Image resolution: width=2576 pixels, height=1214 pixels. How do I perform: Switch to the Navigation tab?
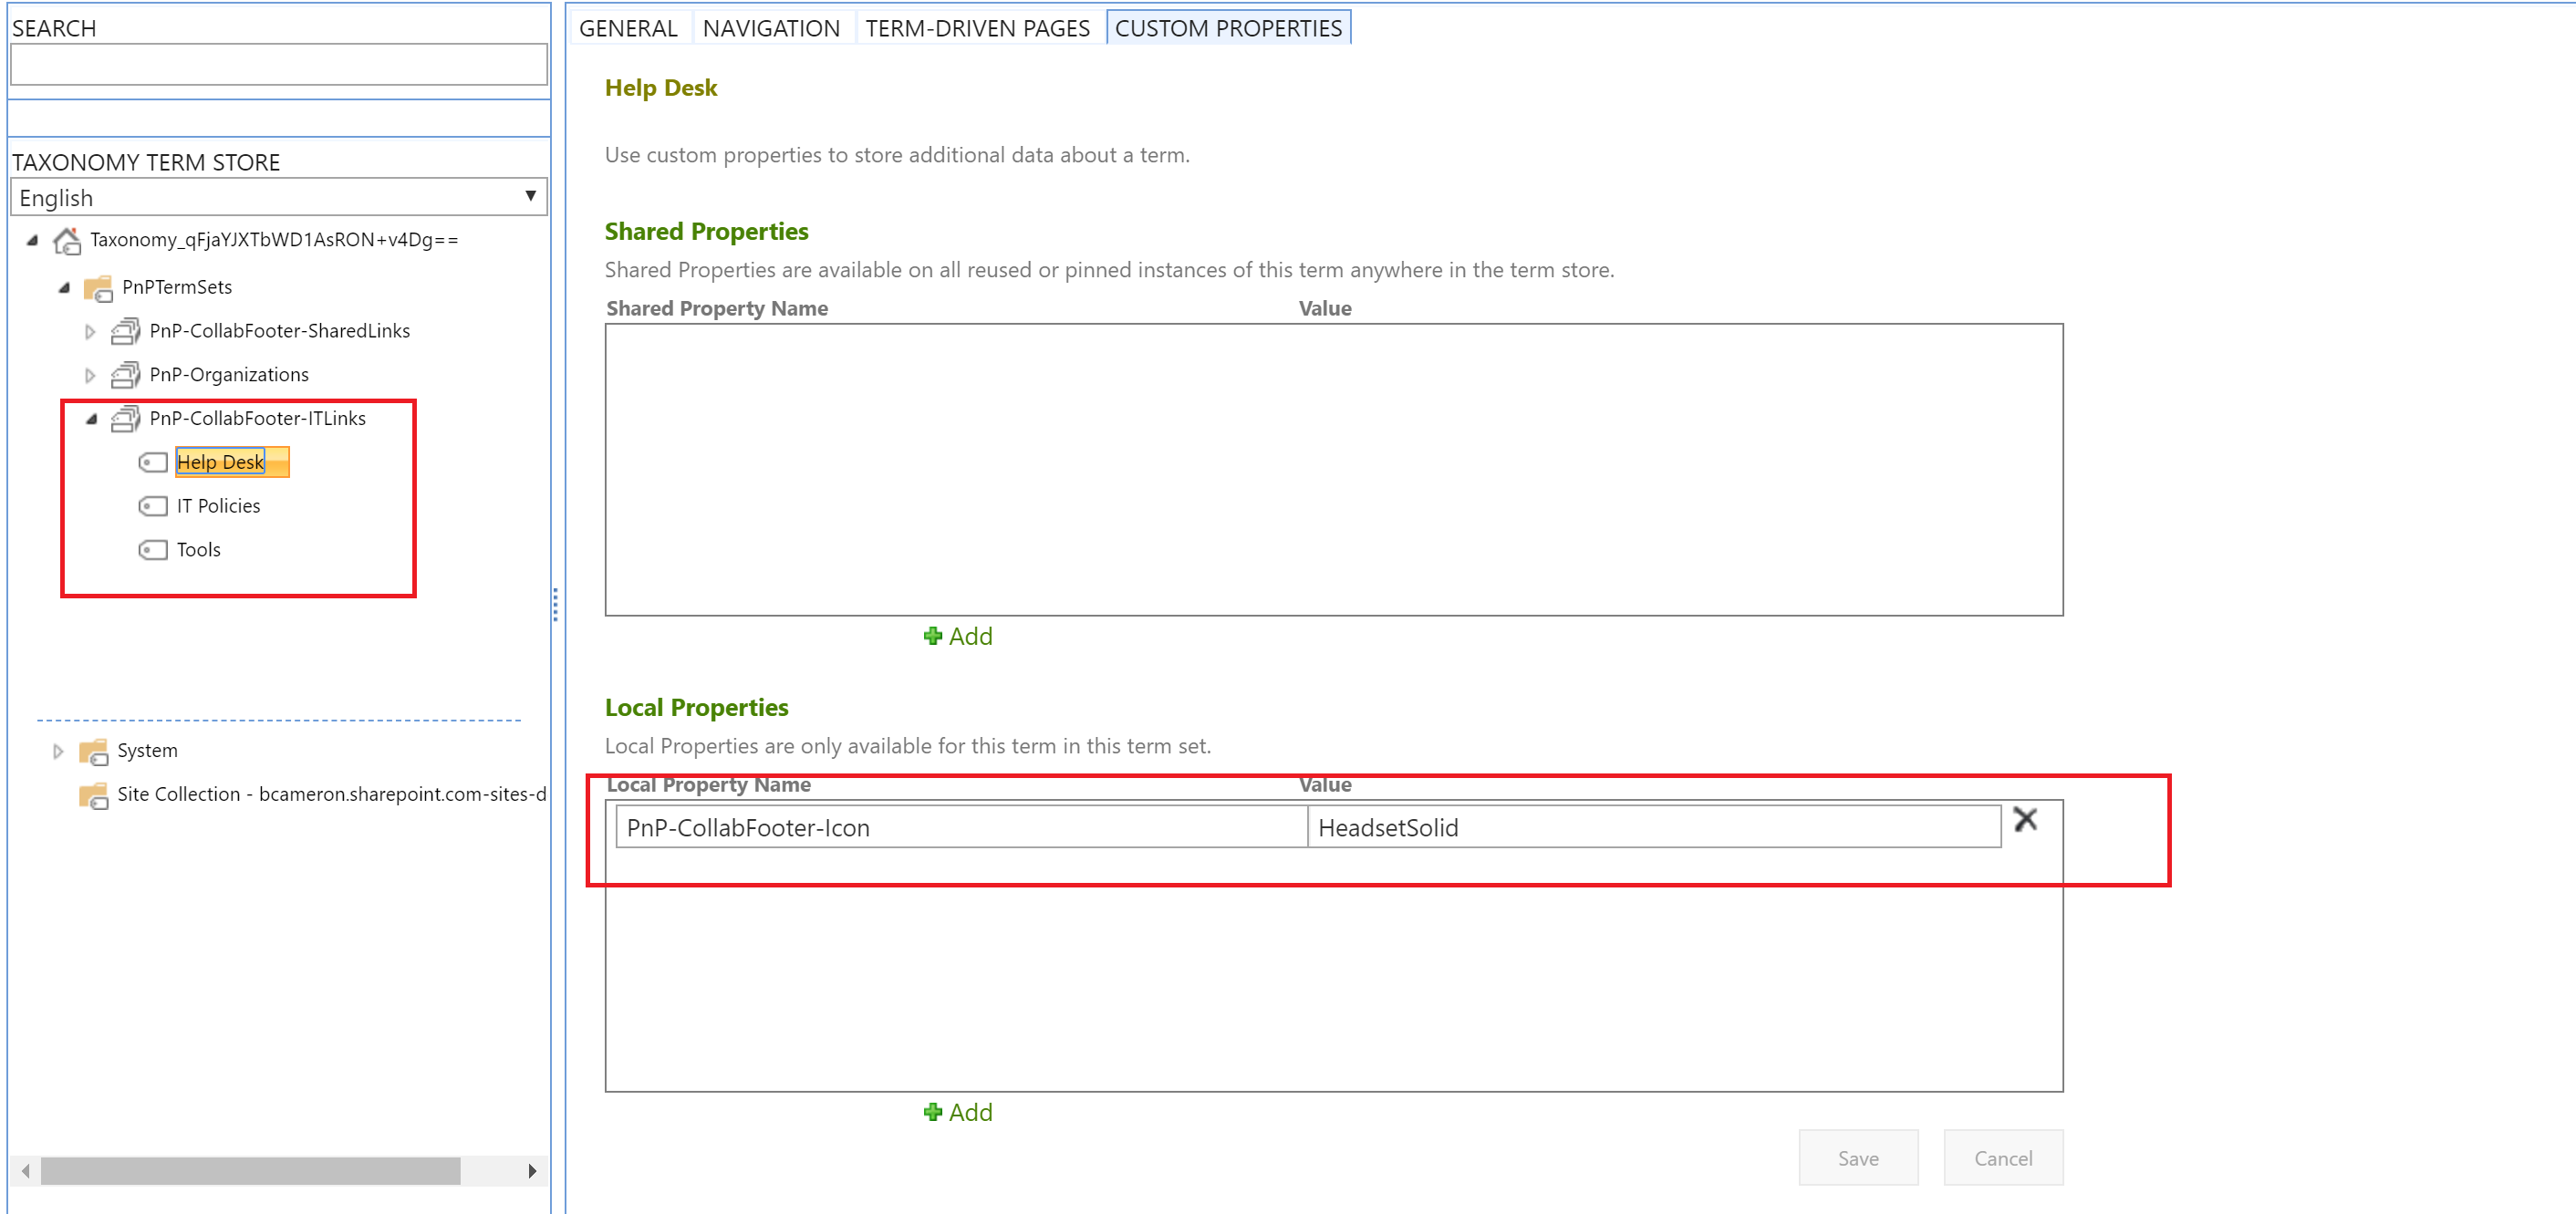coord(771,28)
